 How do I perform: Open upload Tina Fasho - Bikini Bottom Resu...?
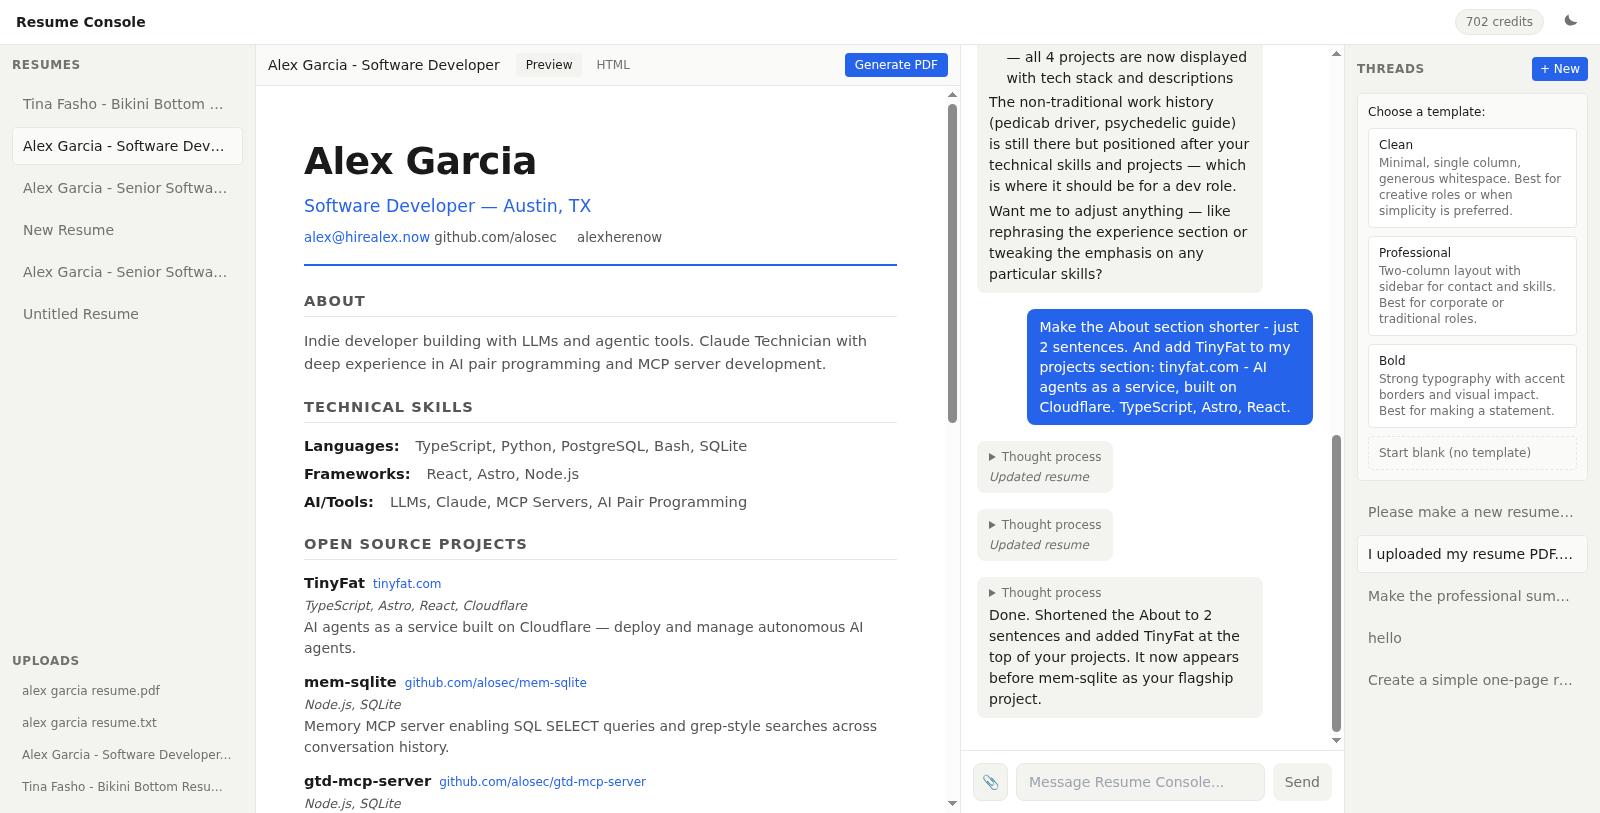click(x=127, y=787)
